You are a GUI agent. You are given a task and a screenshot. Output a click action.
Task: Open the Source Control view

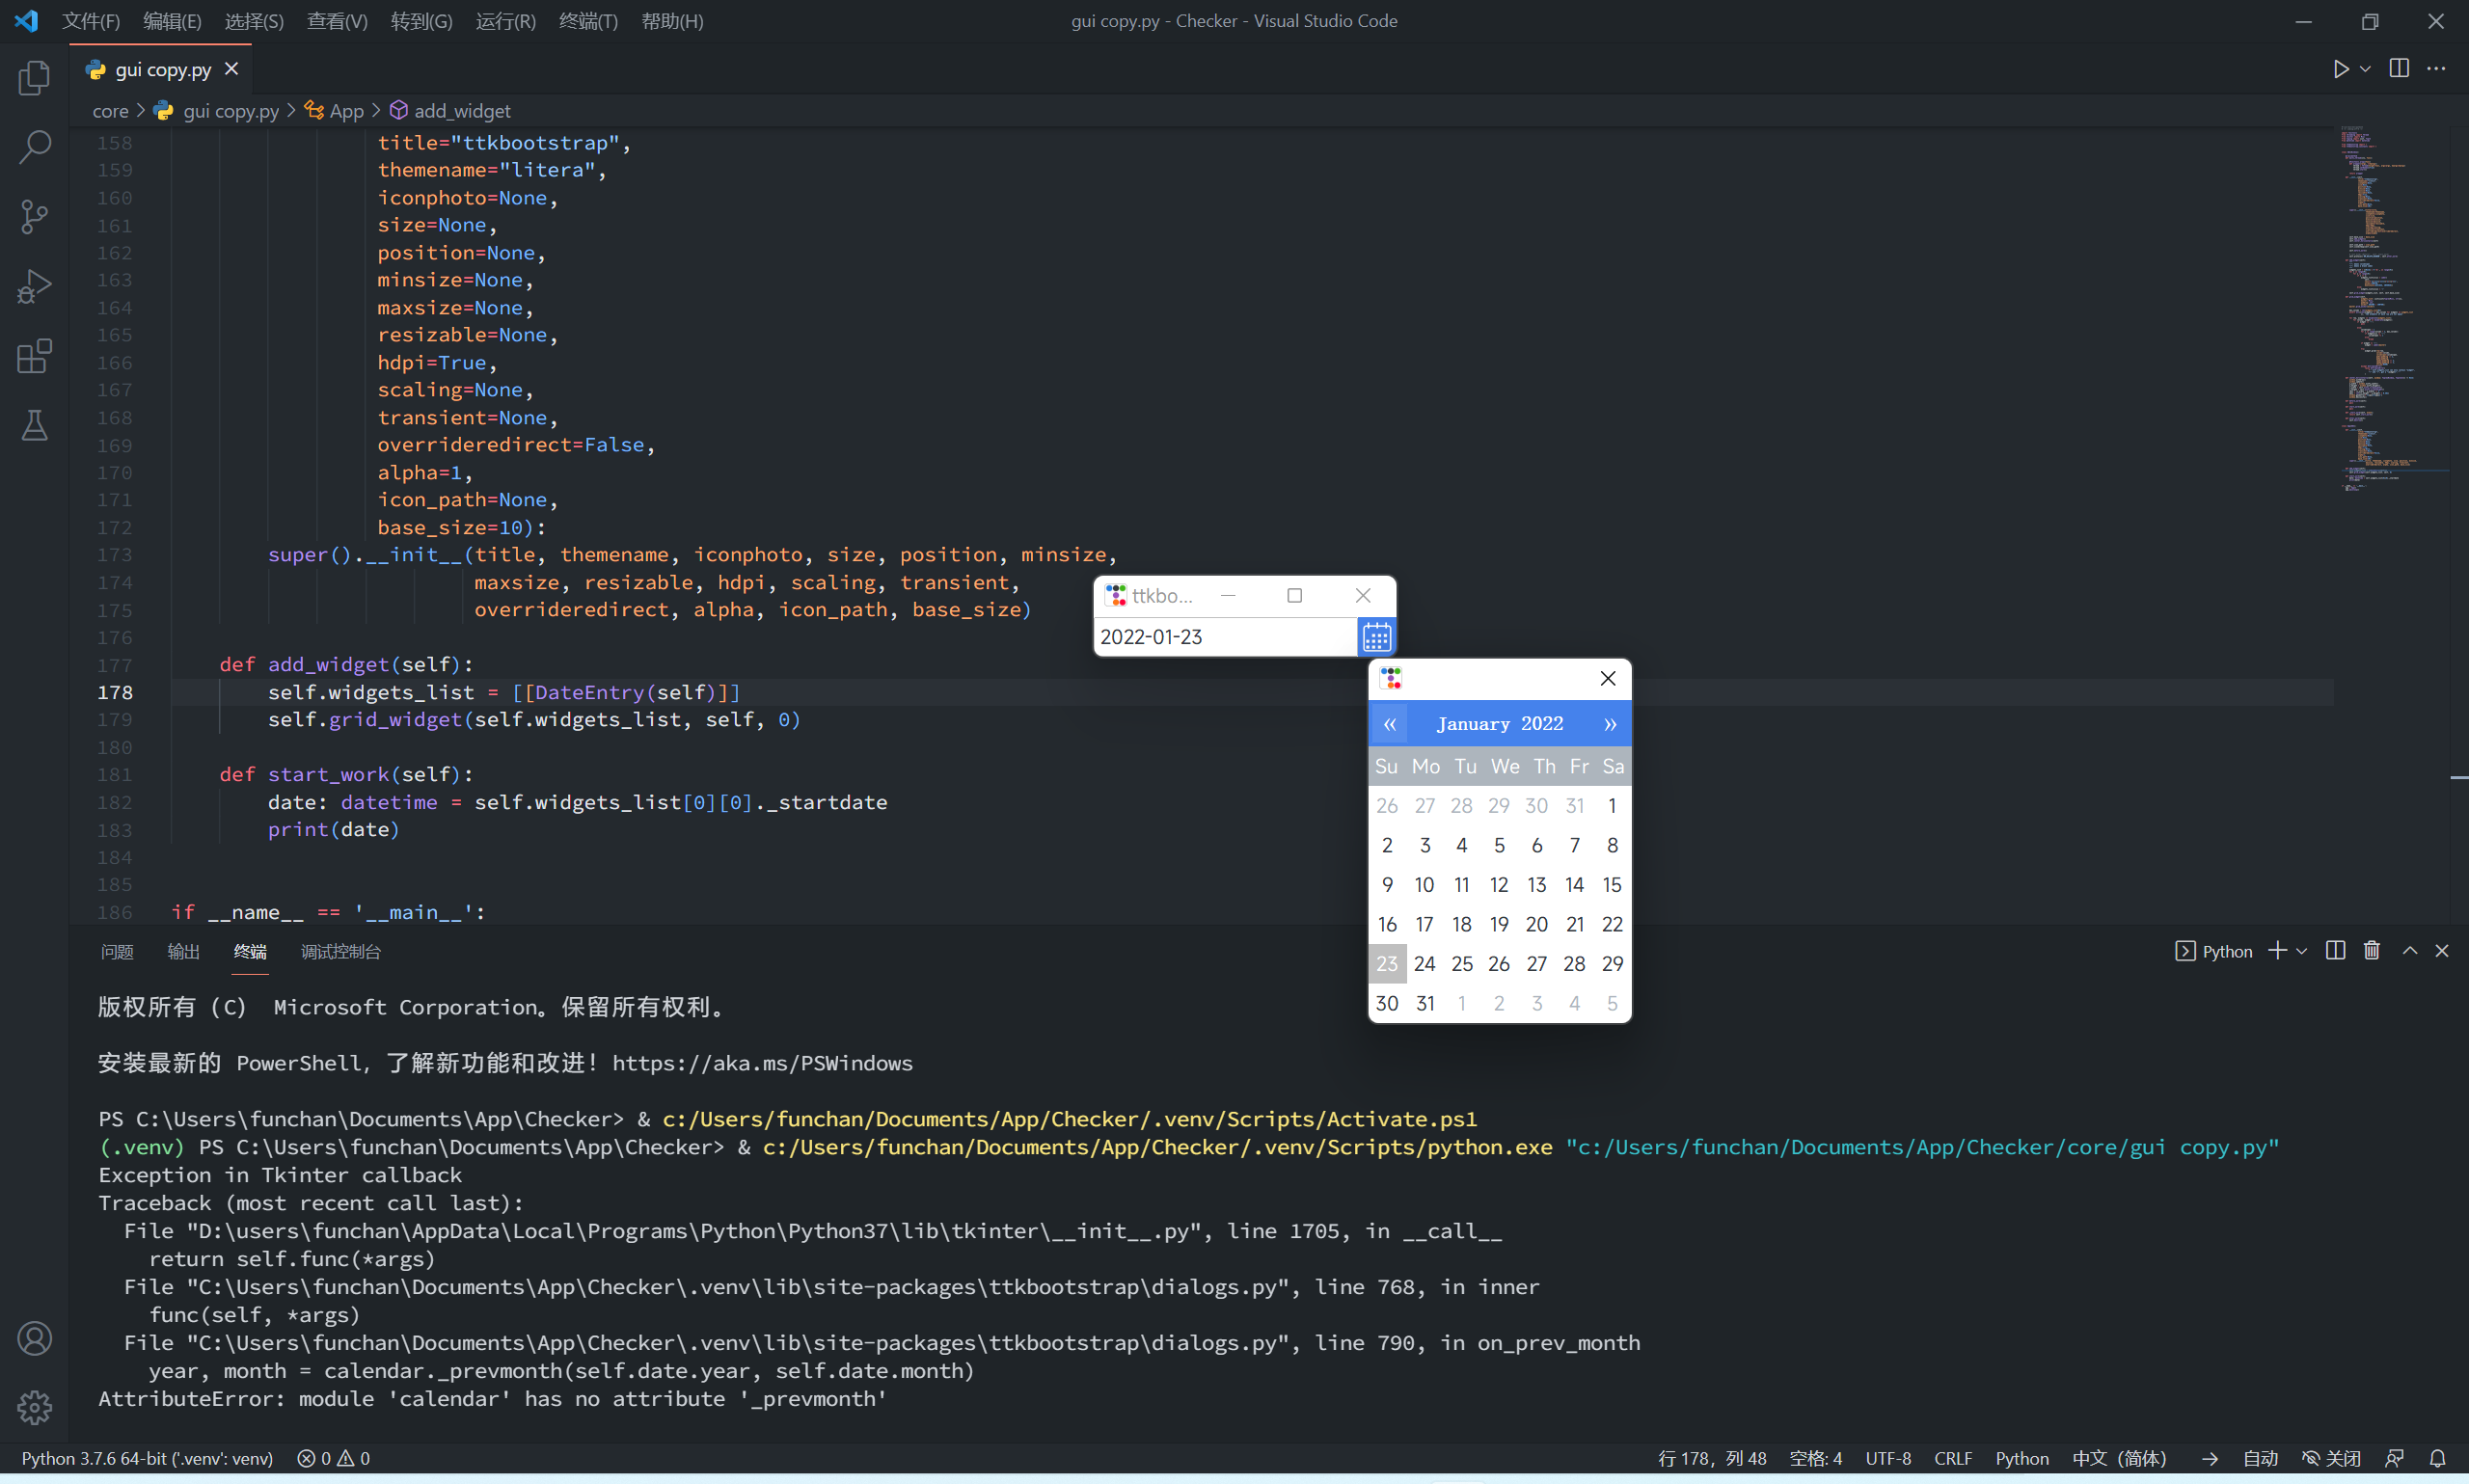(x=35, y=216)
